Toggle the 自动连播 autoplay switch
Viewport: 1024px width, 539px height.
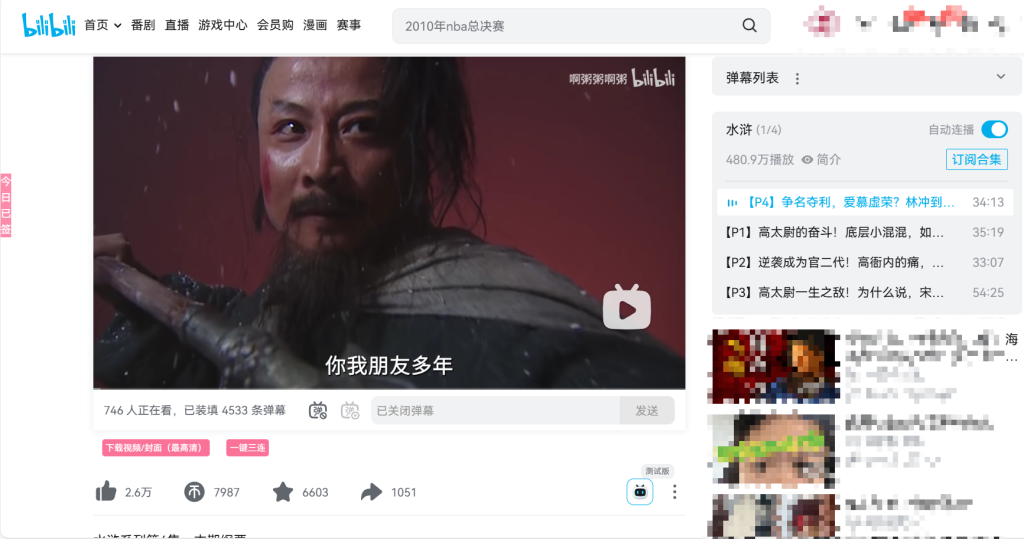(x=995, y=129)
